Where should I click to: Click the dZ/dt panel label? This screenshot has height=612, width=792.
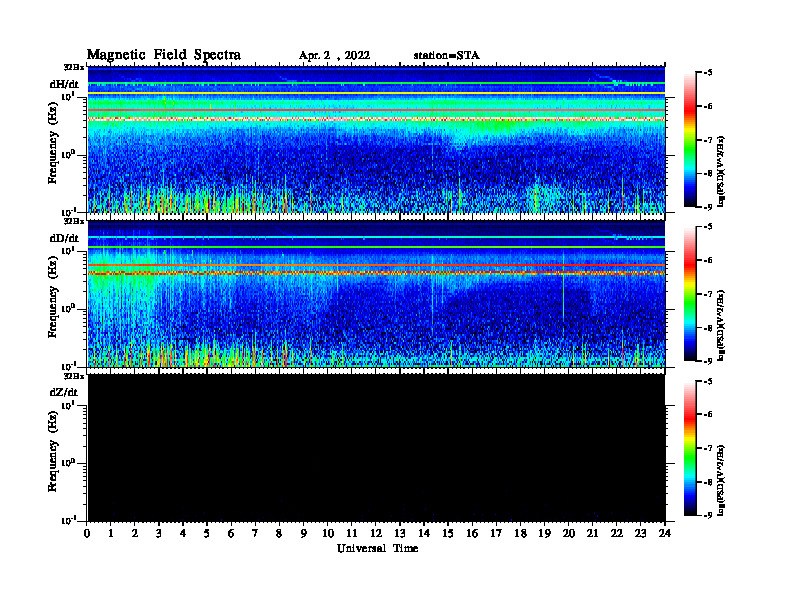pyautogui.click(x=64, y=392)
